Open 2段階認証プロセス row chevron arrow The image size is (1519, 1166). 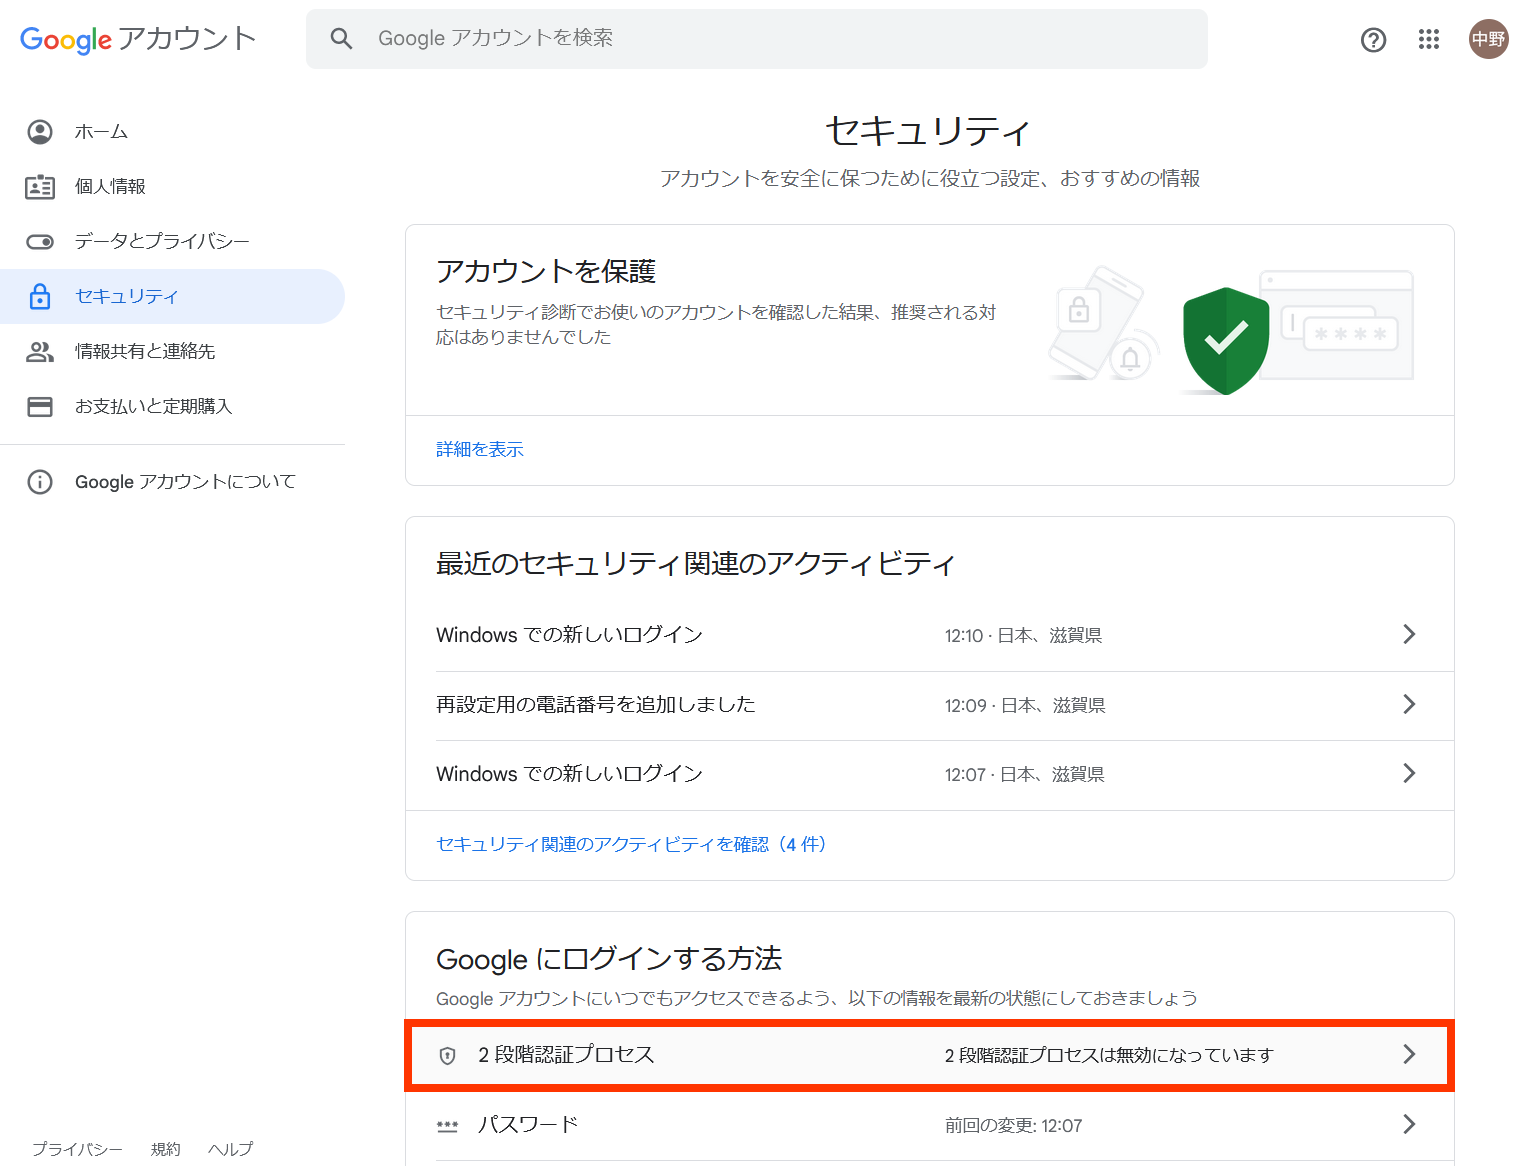coord(1408,1055)
